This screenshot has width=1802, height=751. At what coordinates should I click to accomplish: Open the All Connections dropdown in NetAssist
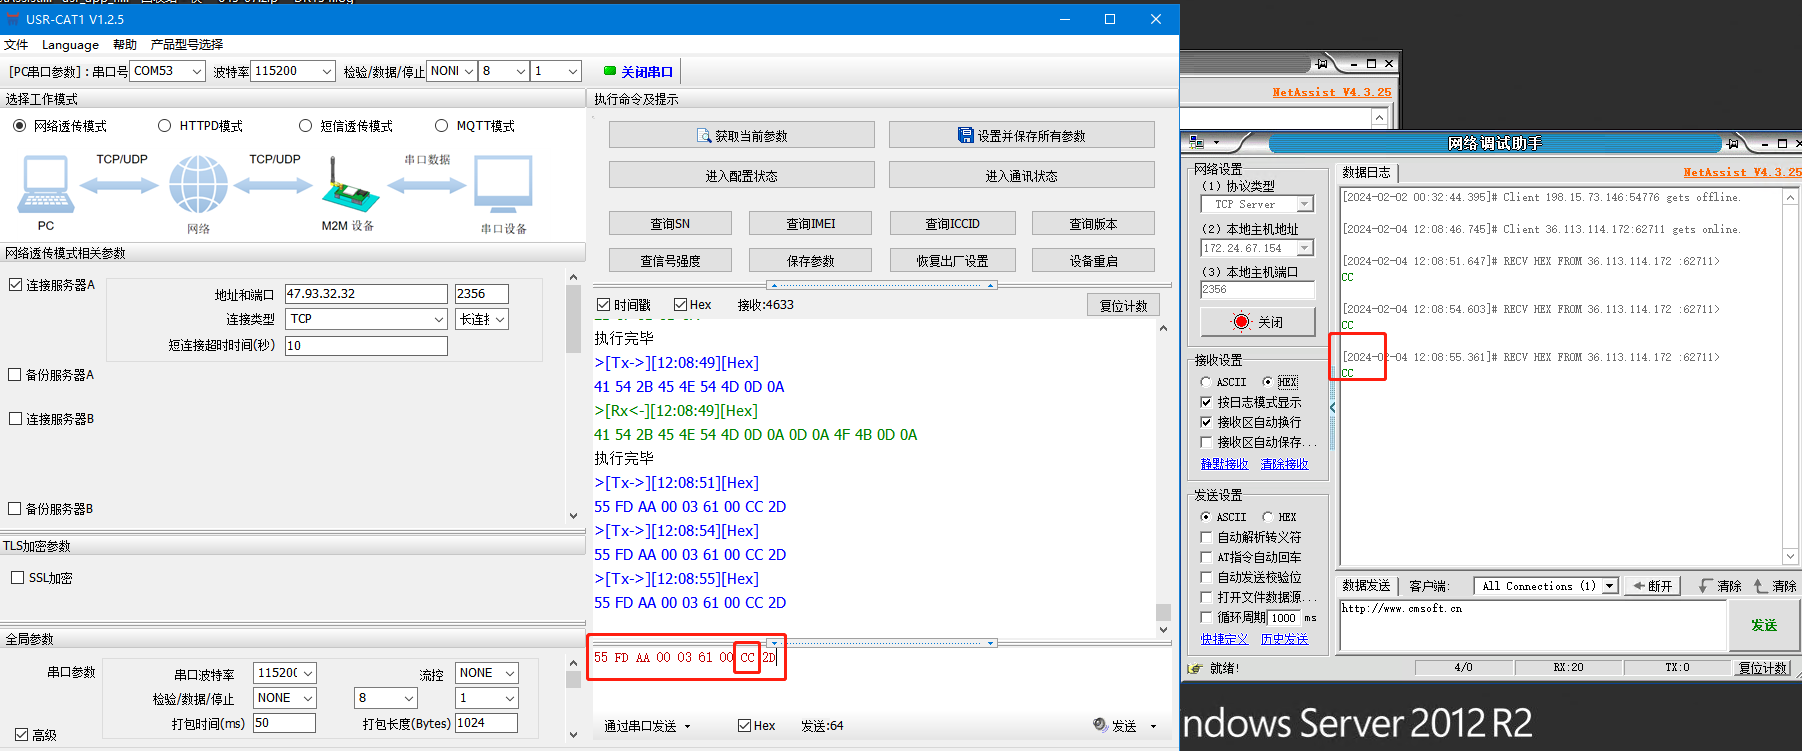click(1610, 586)
